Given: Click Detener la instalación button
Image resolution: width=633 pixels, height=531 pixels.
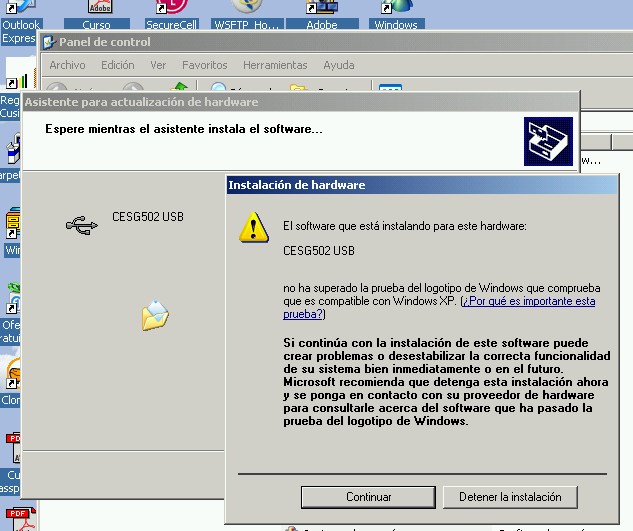Looking at the screenshot, I should pos(510,497).
